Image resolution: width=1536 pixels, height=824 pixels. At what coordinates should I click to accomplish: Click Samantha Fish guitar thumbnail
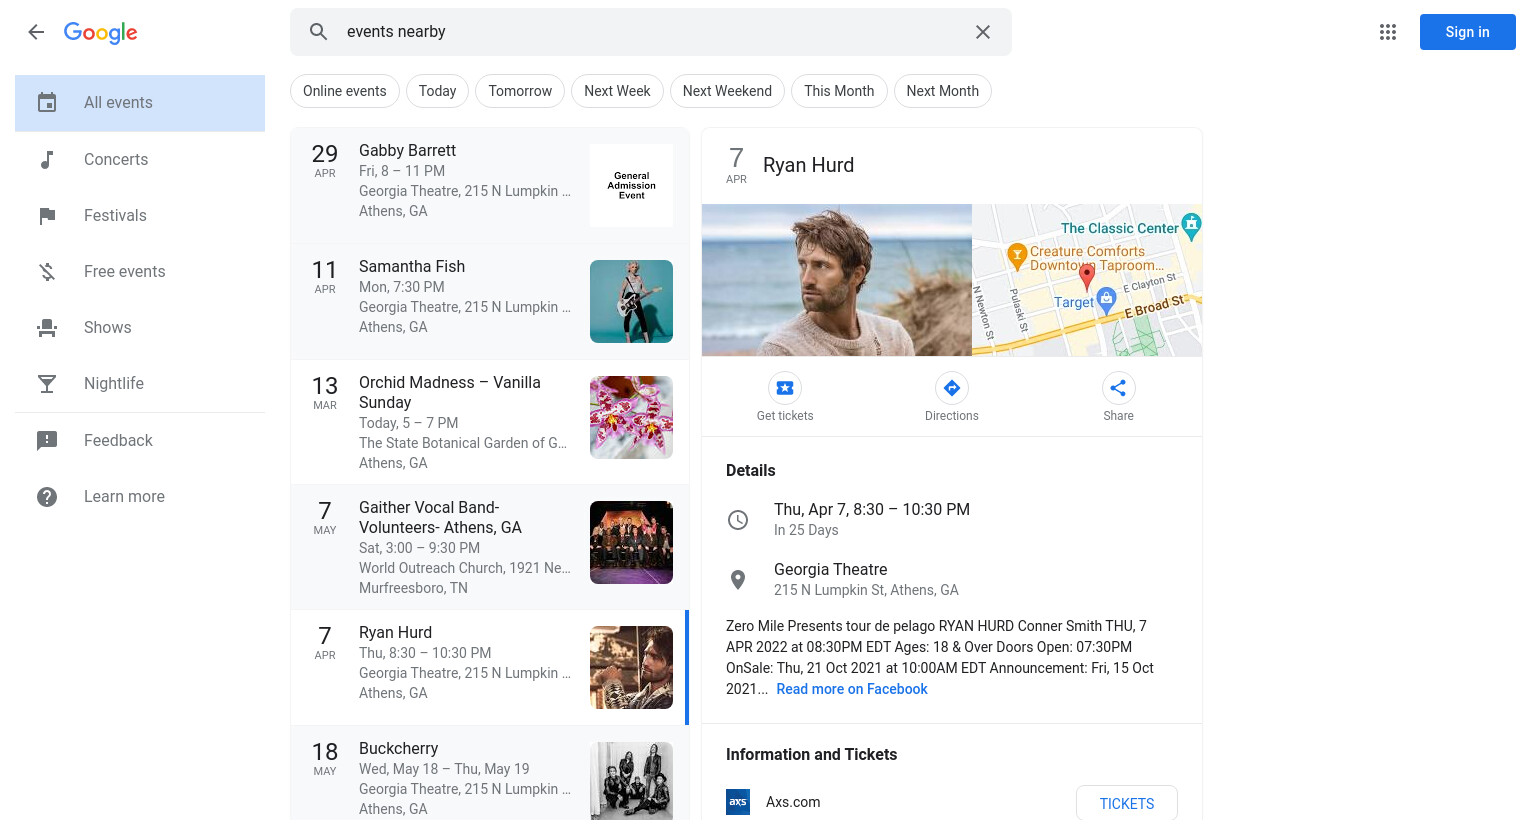pyautogui.click(x=631, y=301)
